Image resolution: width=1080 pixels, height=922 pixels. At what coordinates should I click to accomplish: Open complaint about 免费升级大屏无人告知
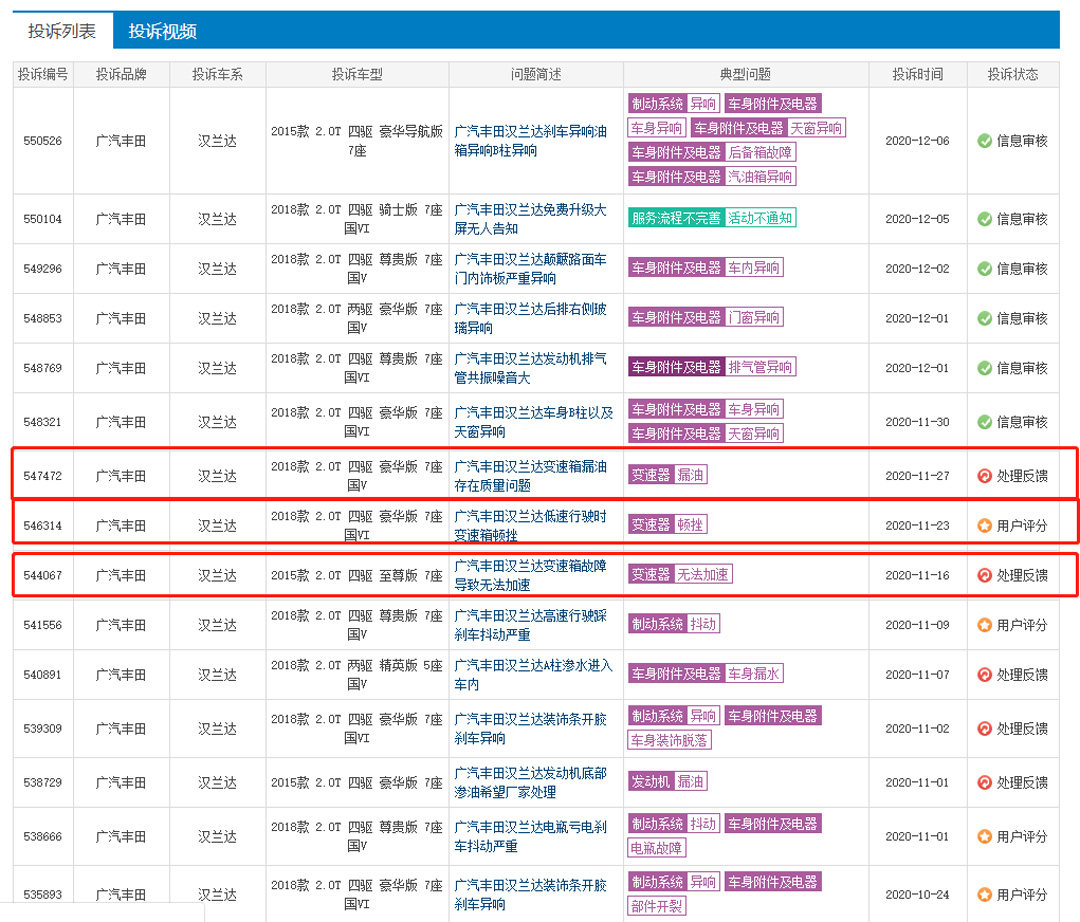pyautogui.click(x=530, y=219)
